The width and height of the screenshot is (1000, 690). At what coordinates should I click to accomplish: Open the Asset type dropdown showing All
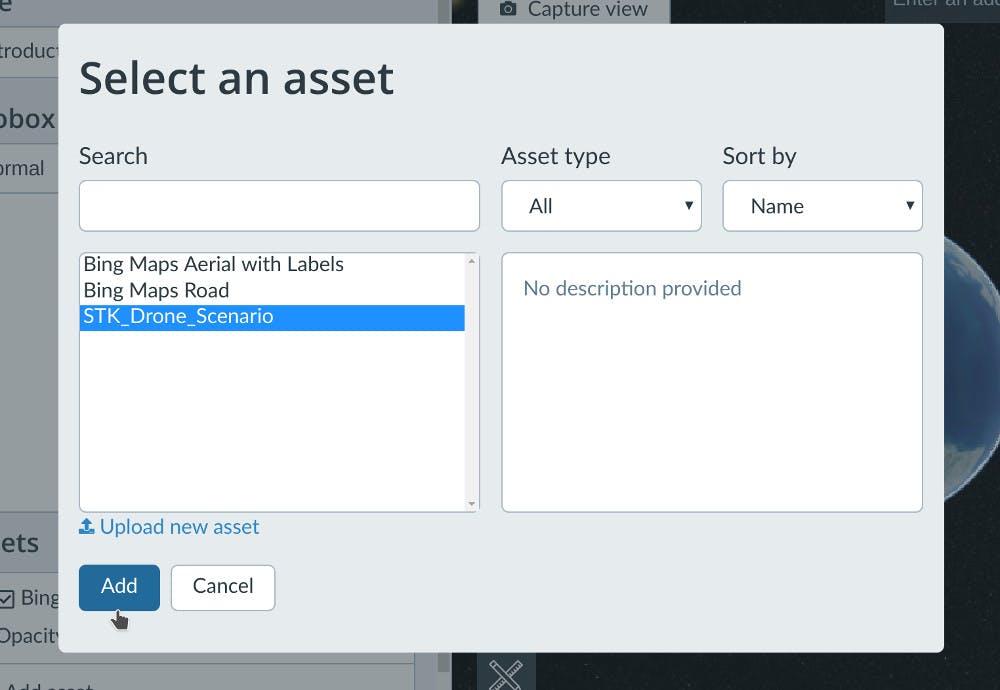tap(600, 205)
